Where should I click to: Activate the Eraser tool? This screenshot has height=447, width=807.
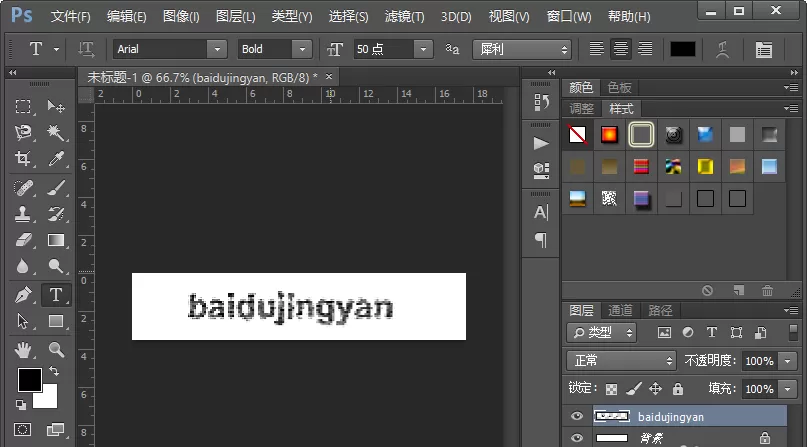point(23,240)
